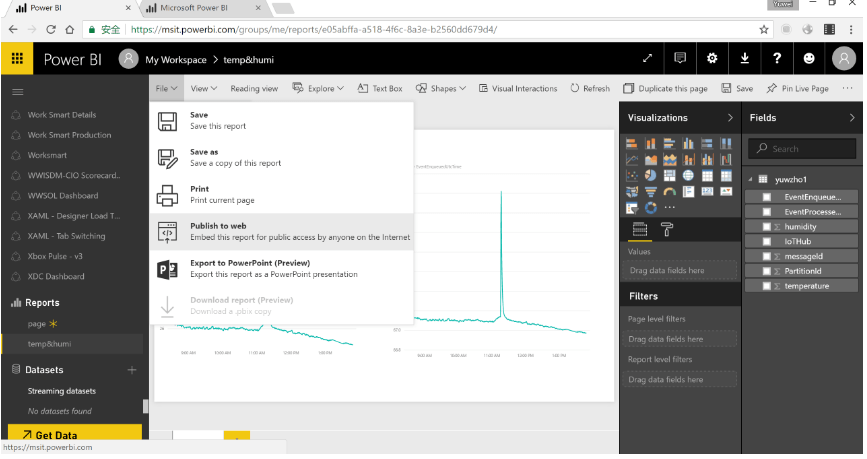Open the Shapes dropdown

(441, 88)
